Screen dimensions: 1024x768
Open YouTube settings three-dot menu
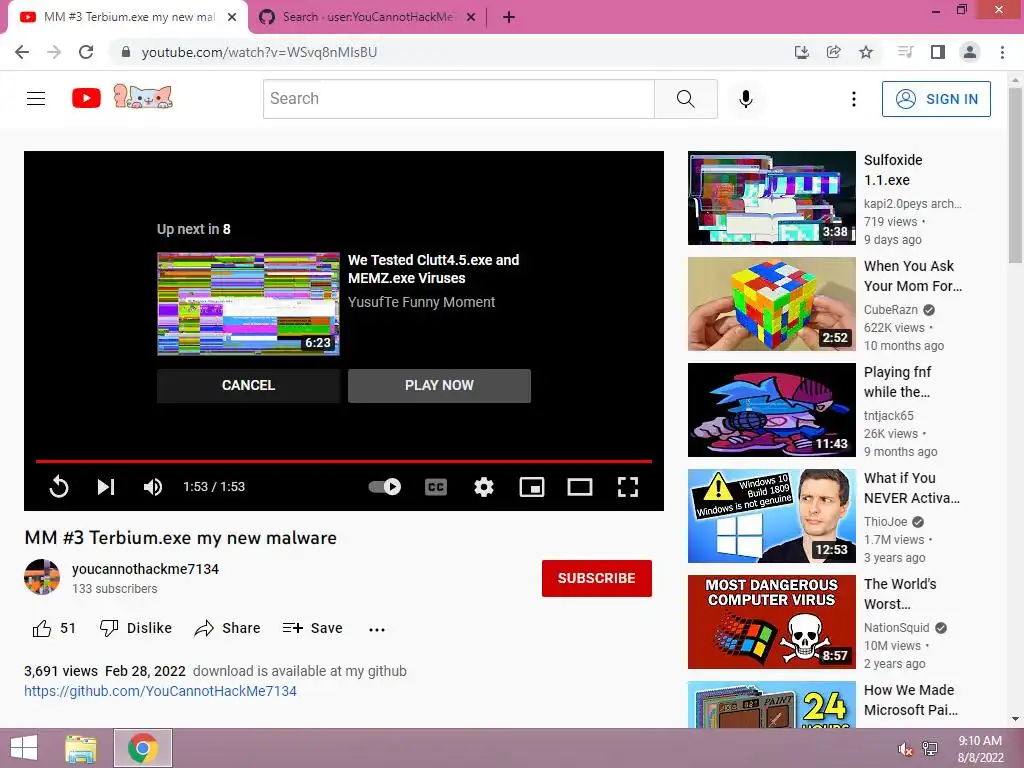click(854, 99)
